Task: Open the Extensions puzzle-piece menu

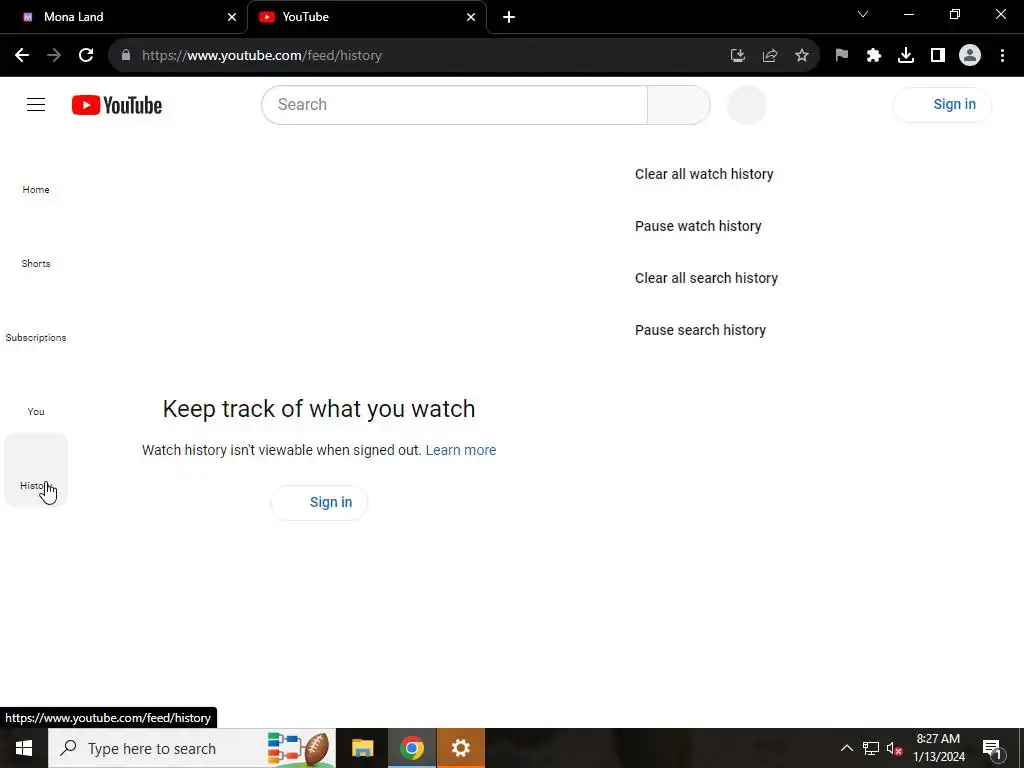Action: 874,56
